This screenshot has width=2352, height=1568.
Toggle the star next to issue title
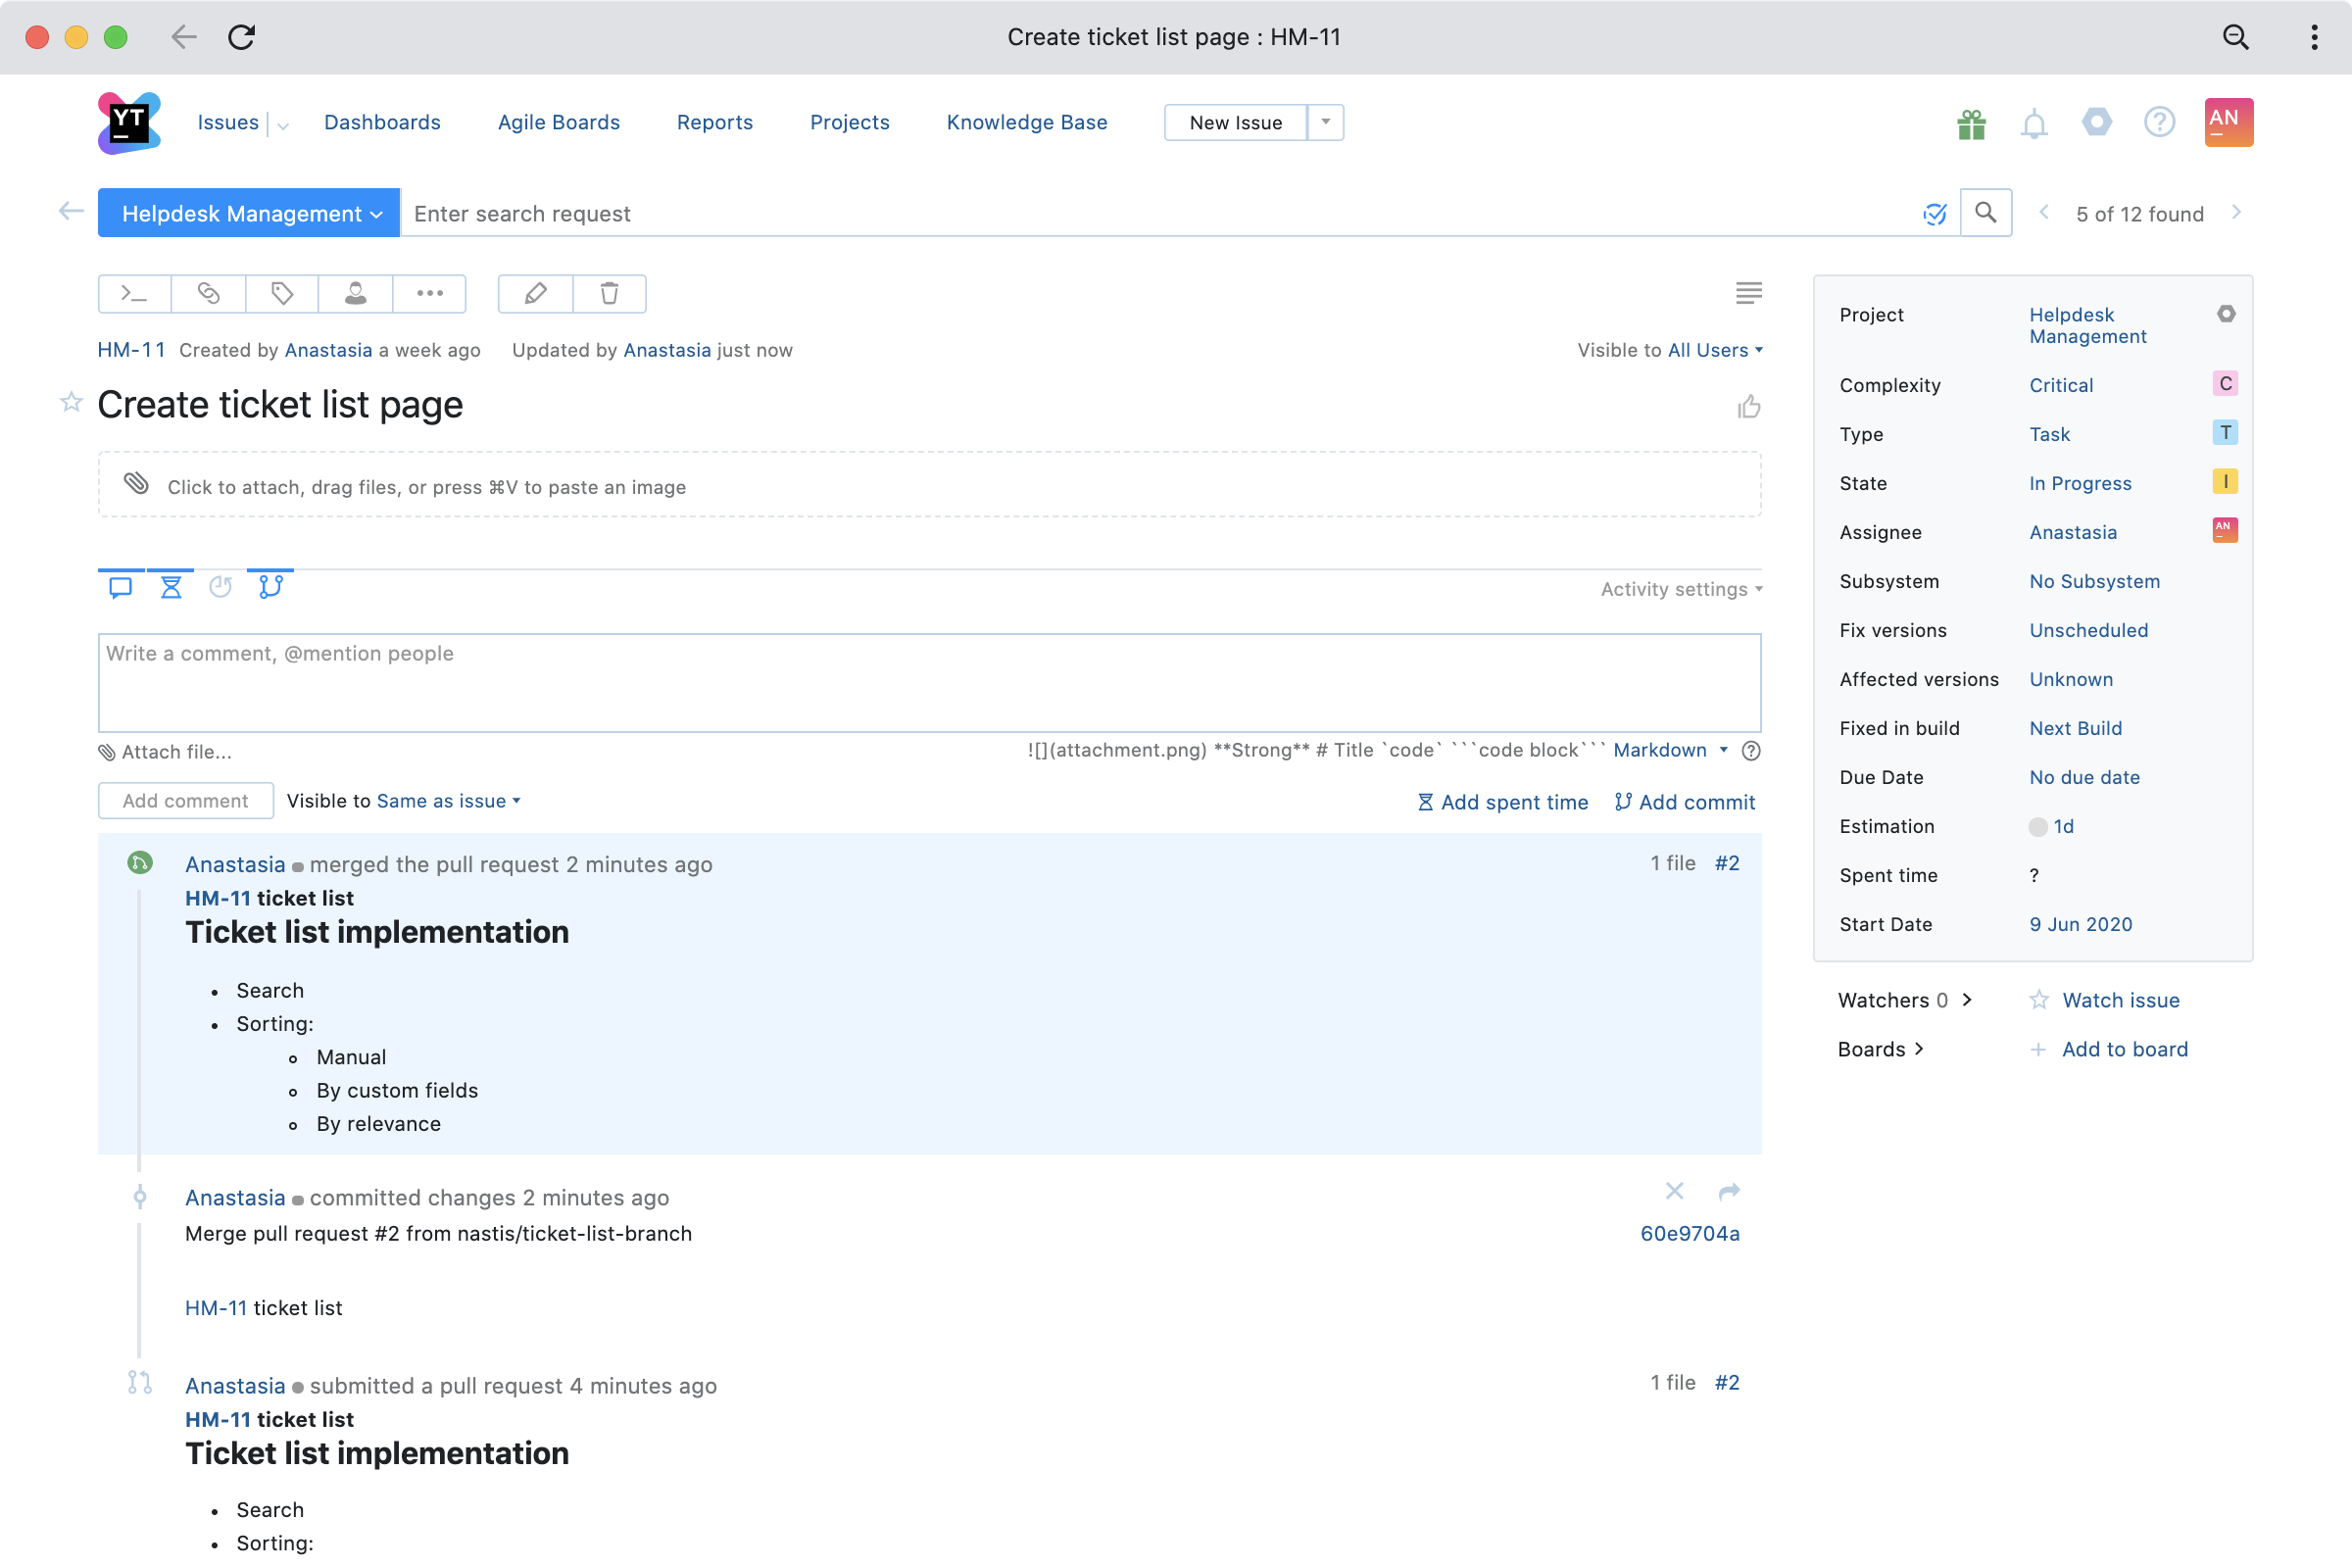(71, 402)
